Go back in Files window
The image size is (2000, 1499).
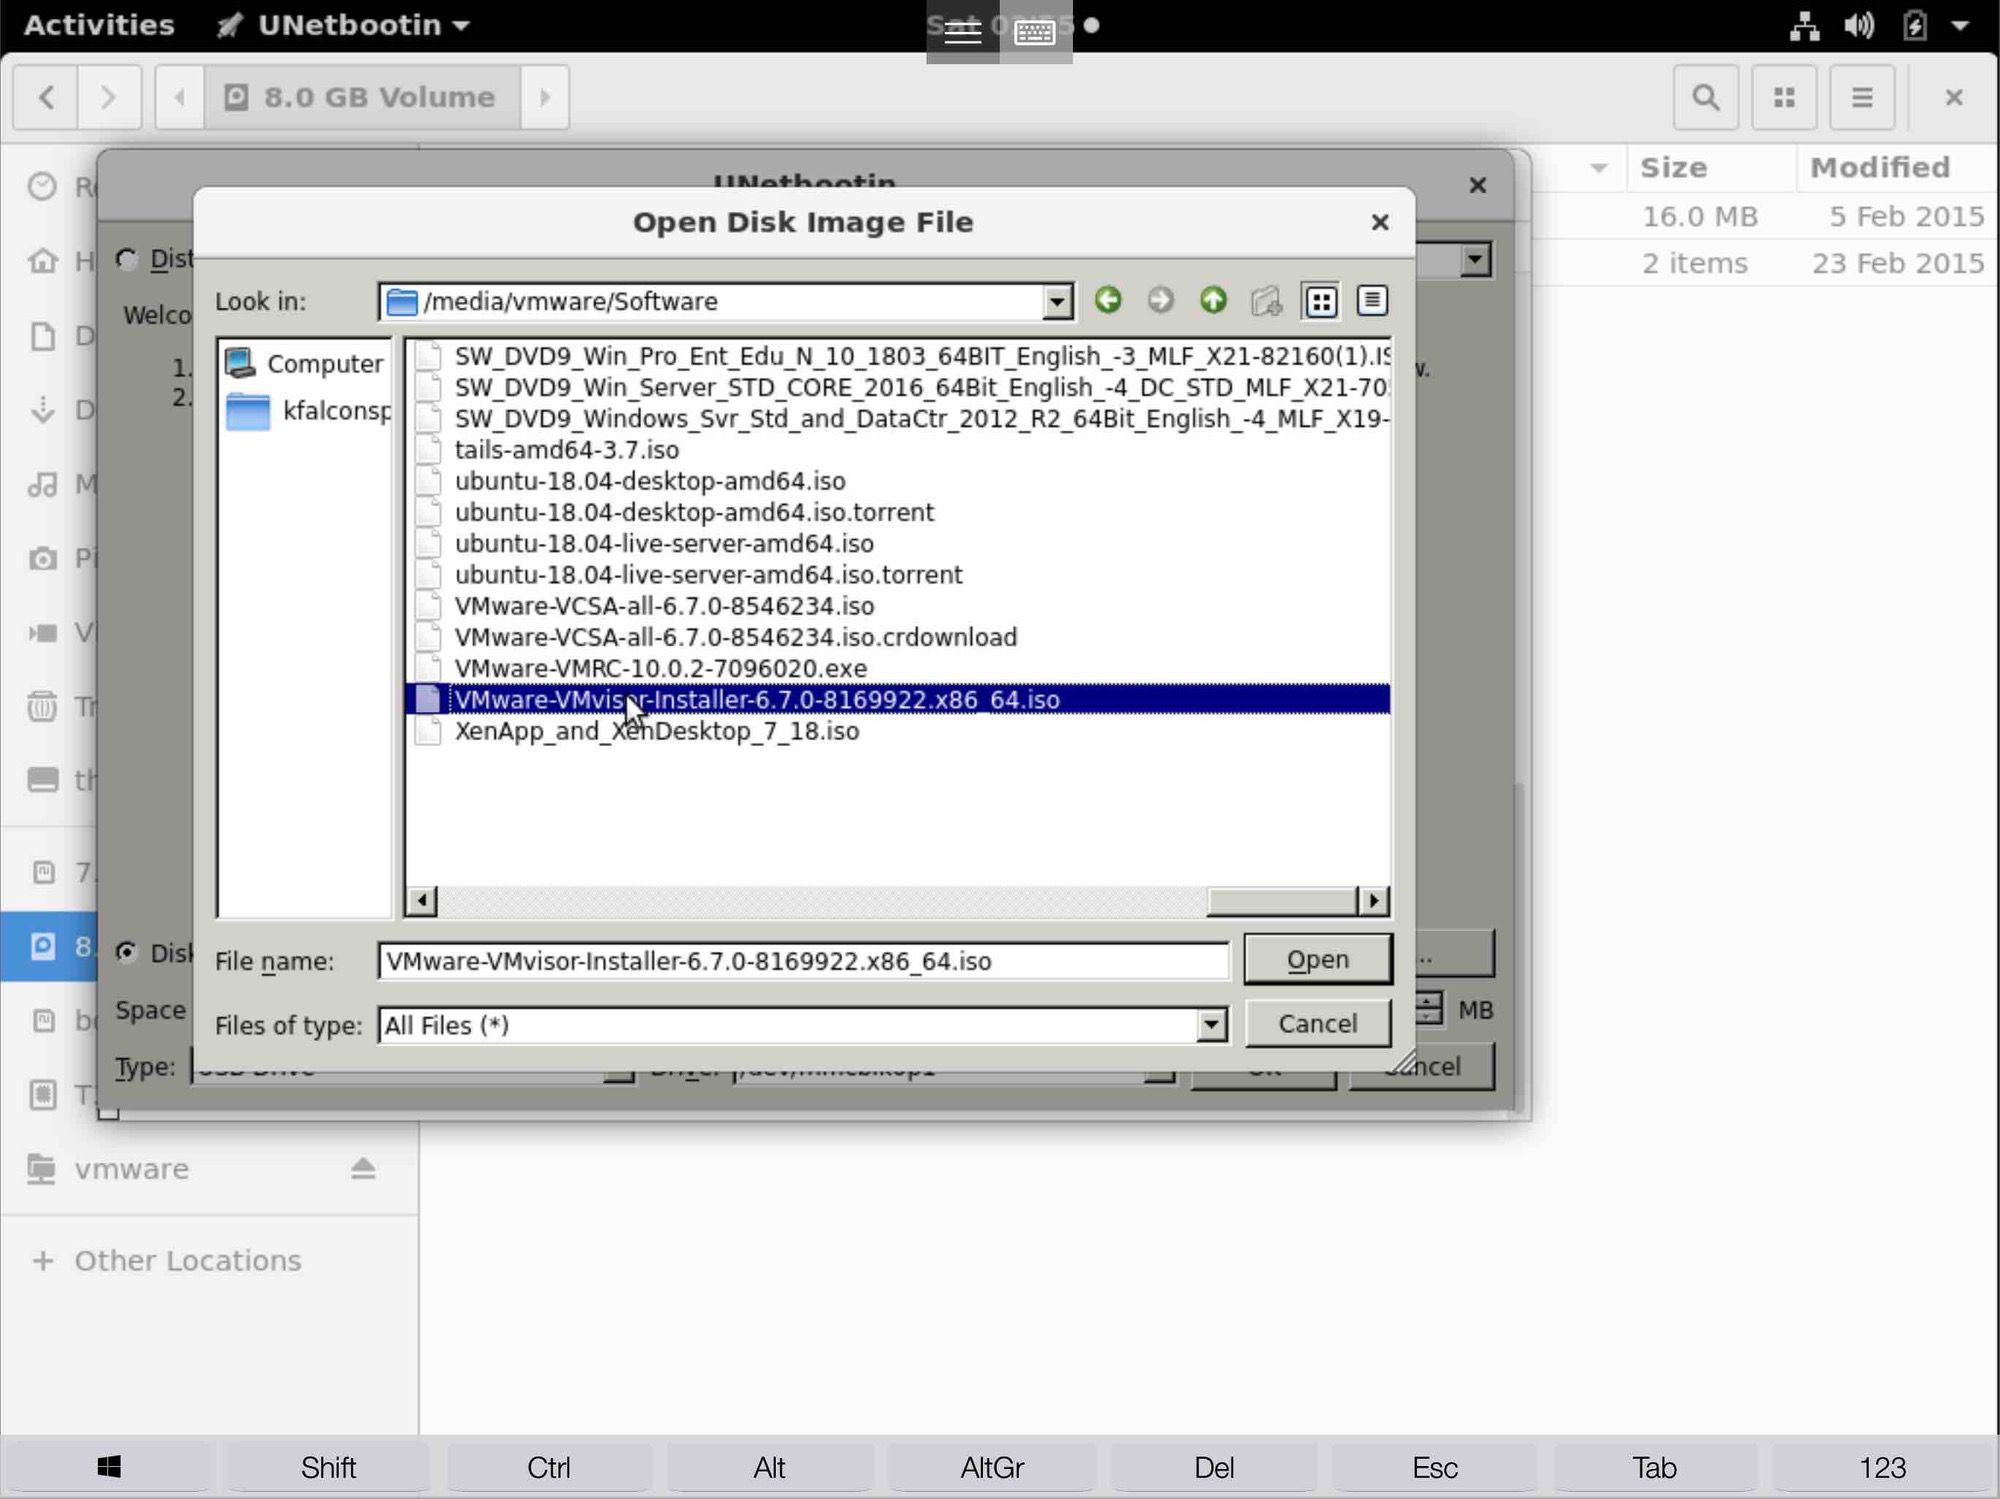(x=45, y=97)
